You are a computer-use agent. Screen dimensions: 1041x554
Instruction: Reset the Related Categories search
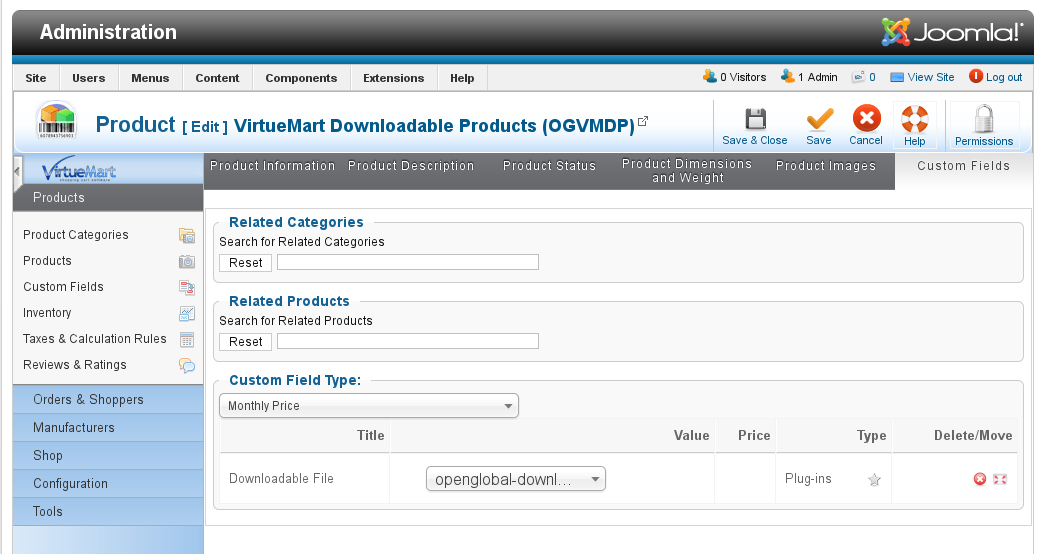click(x=246, y=262)
